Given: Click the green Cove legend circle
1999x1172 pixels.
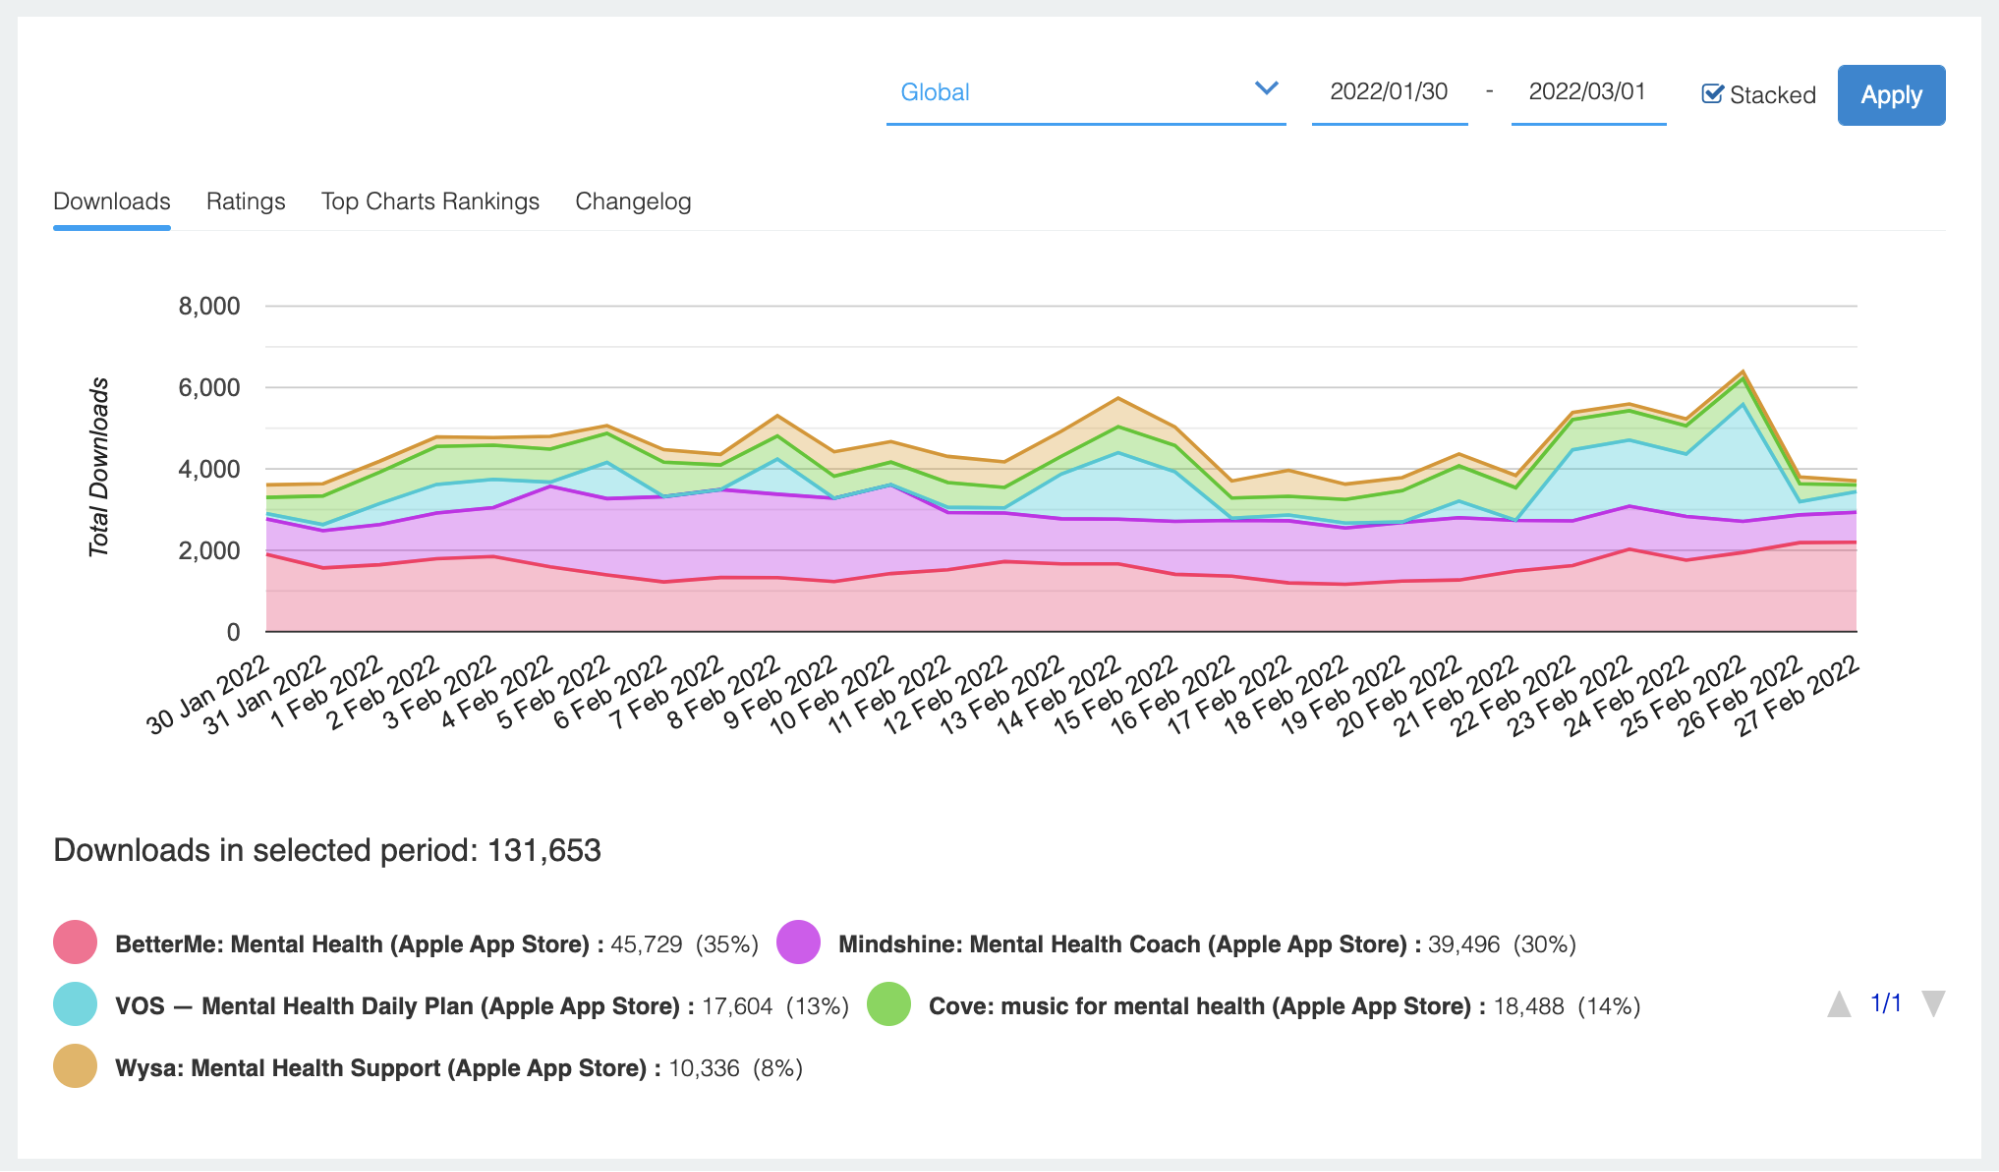Looking at the screenshot, I should [888, 1005].
